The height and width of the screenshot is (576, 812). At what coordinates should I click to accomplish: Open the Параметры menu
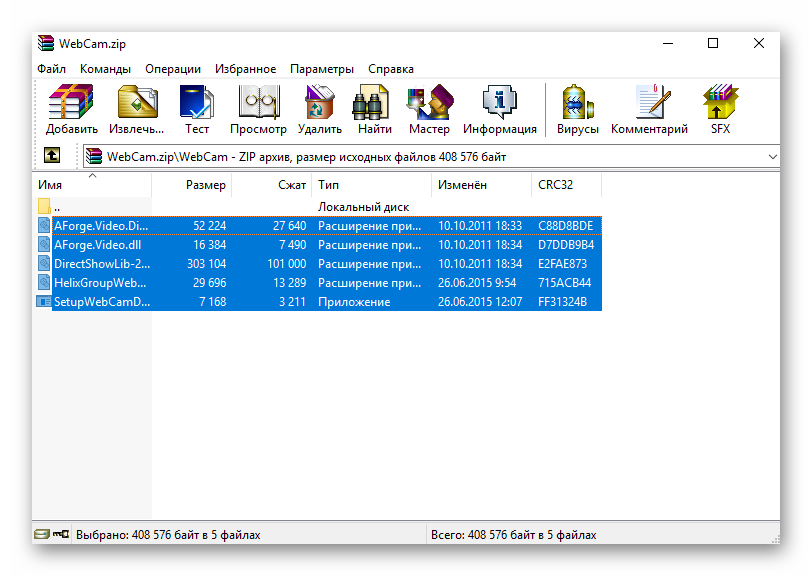coord(321,69)
